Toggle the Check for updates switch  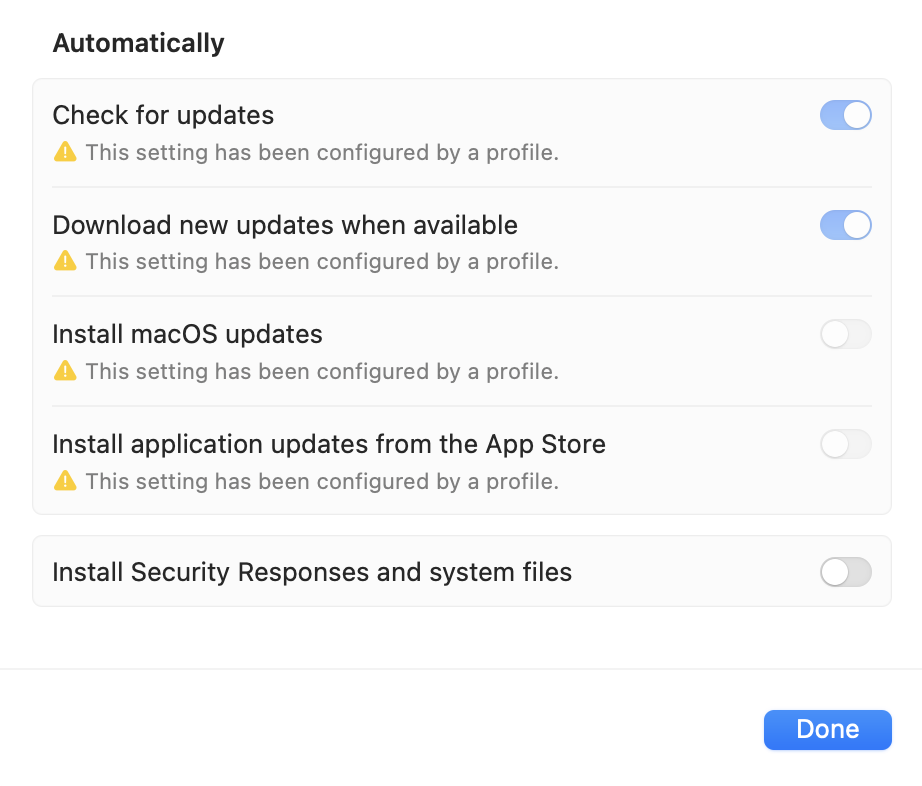[x=846, y=115]
